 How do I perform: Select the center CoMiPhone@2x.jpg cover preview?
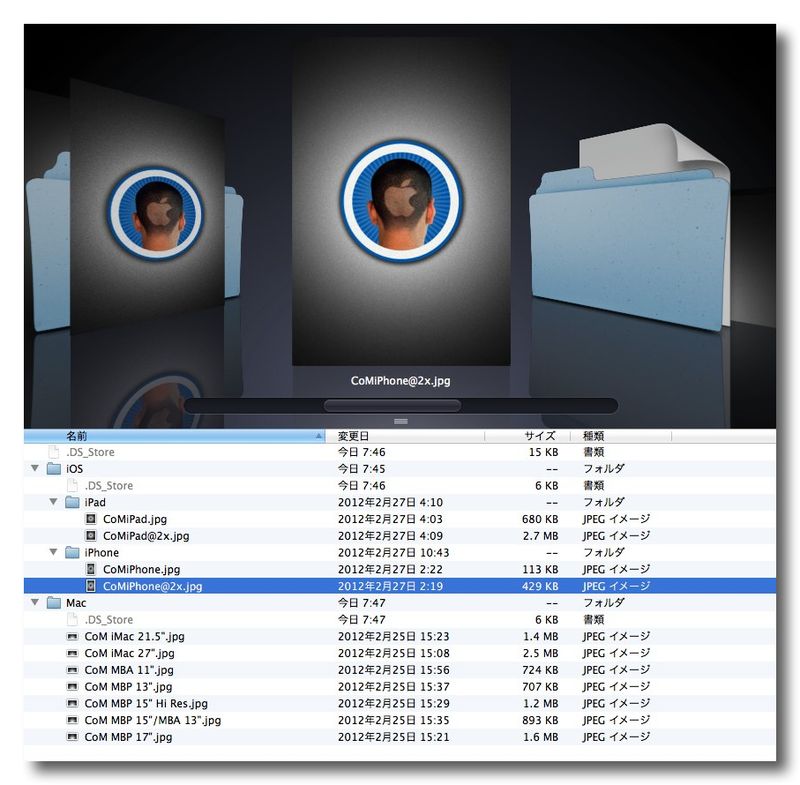[401, 201]
